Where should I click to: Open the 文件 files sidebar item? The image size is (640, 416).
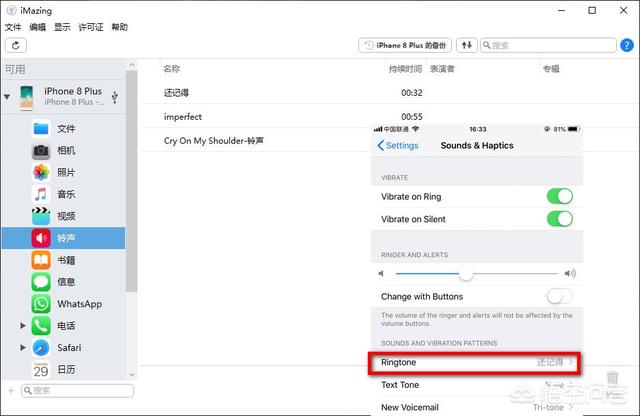coord(66,129)
